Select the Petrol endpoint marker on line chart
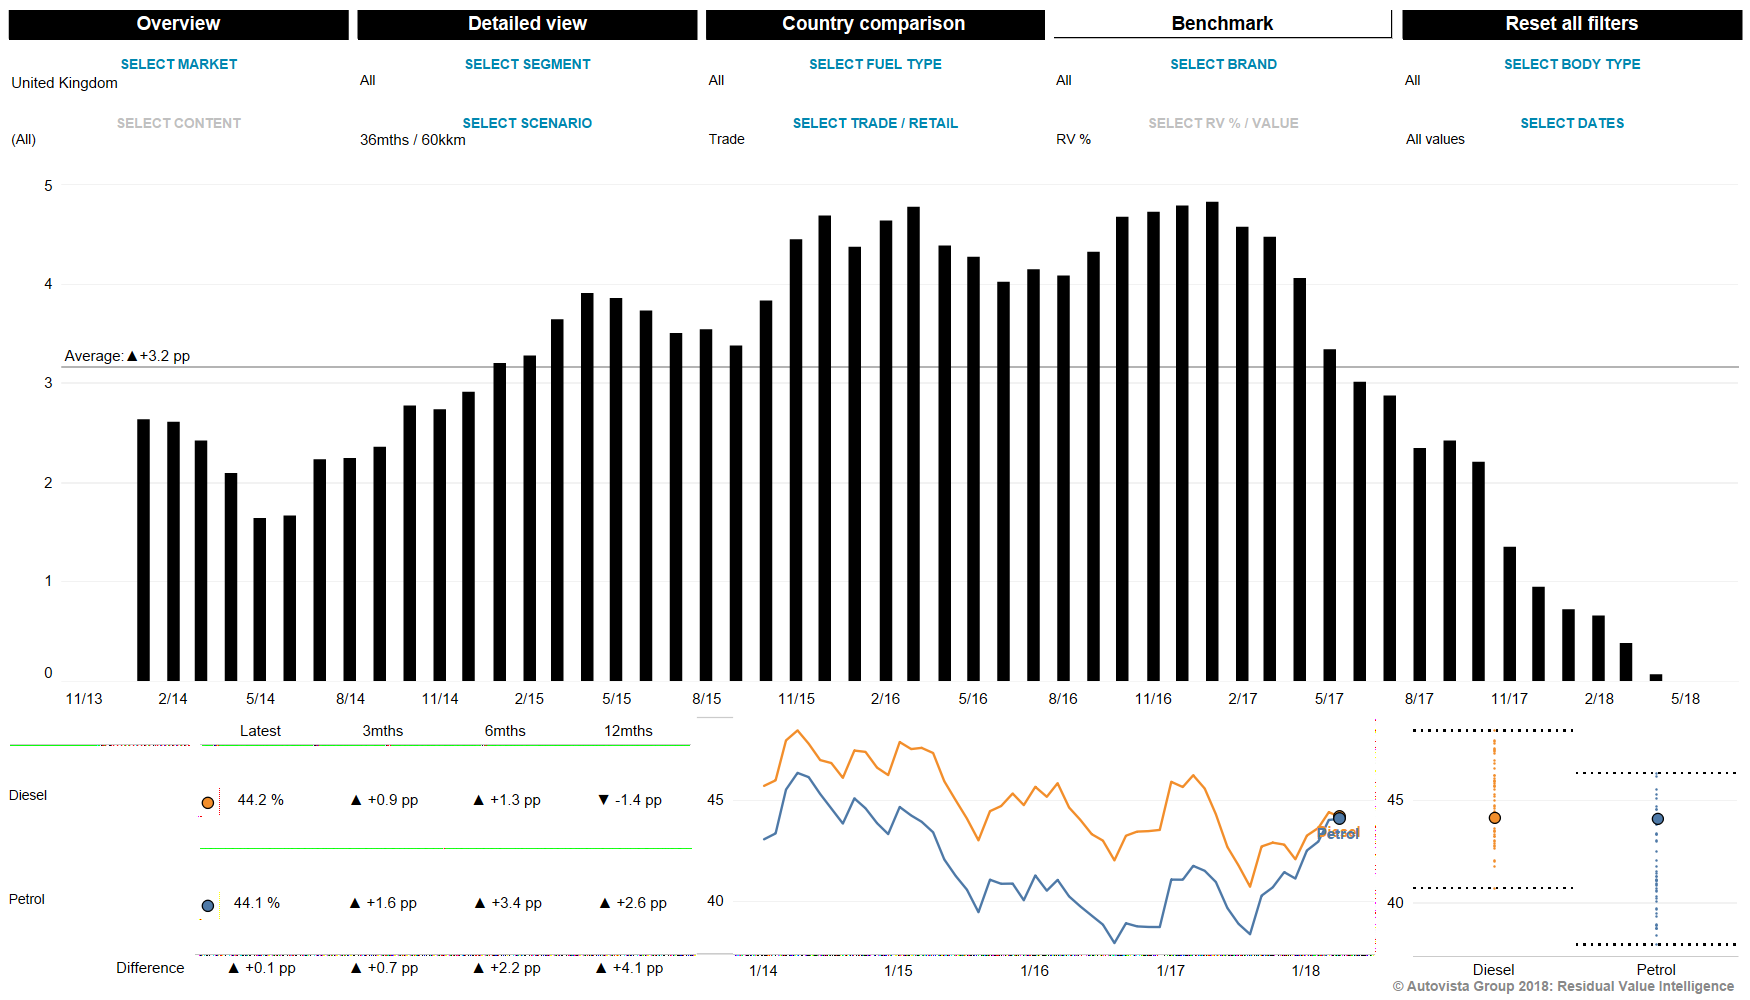Image resolution: width=1750 pixels, height=1000 pixels. click(1339, 818)
